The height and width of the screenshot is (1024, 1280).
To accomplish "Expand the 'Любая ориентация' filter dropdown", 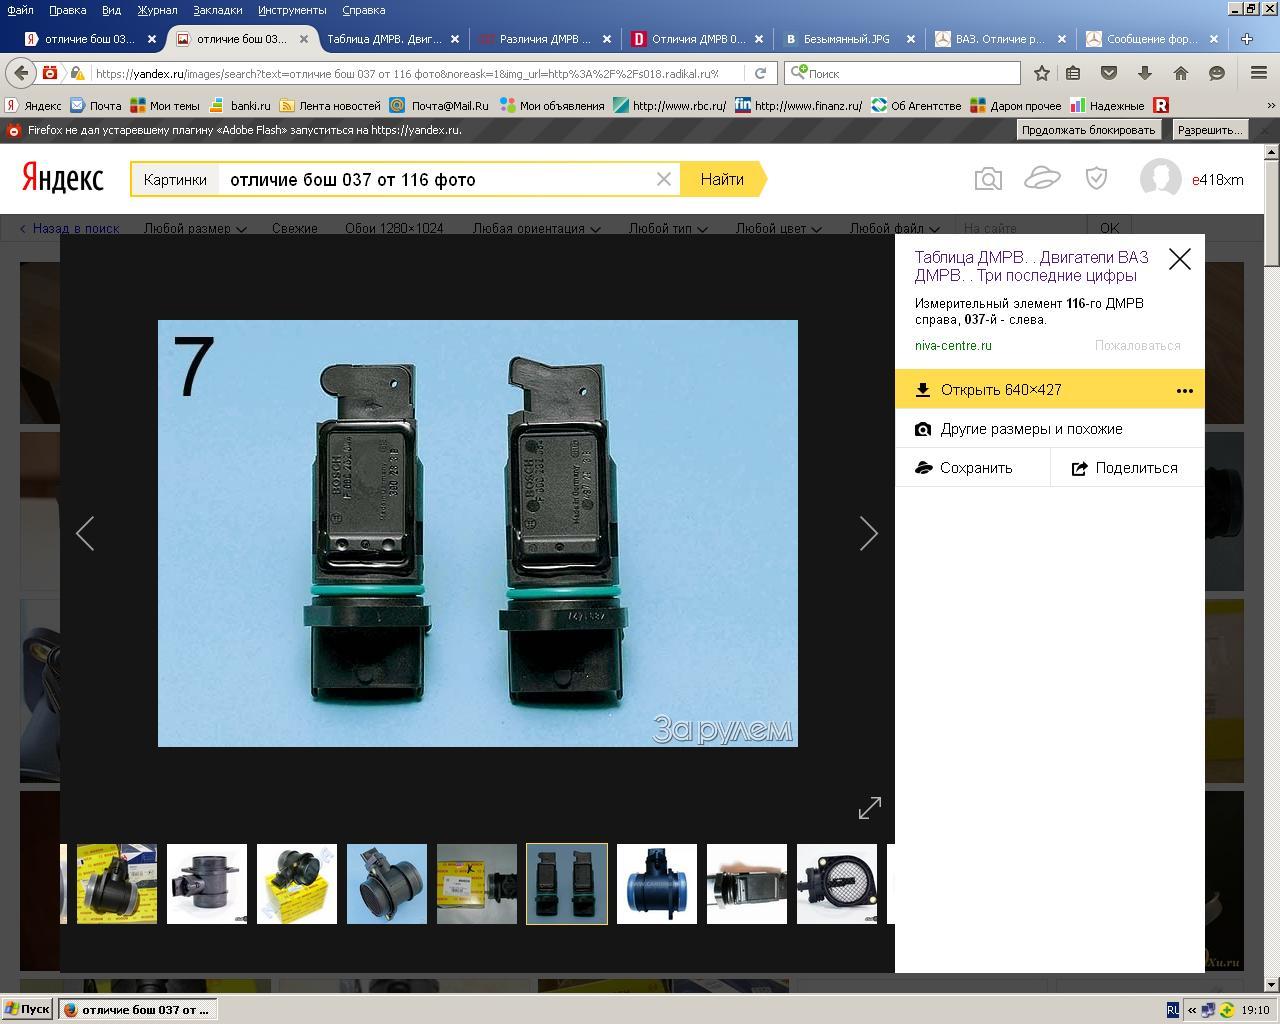I will click(x=536, y=228).
